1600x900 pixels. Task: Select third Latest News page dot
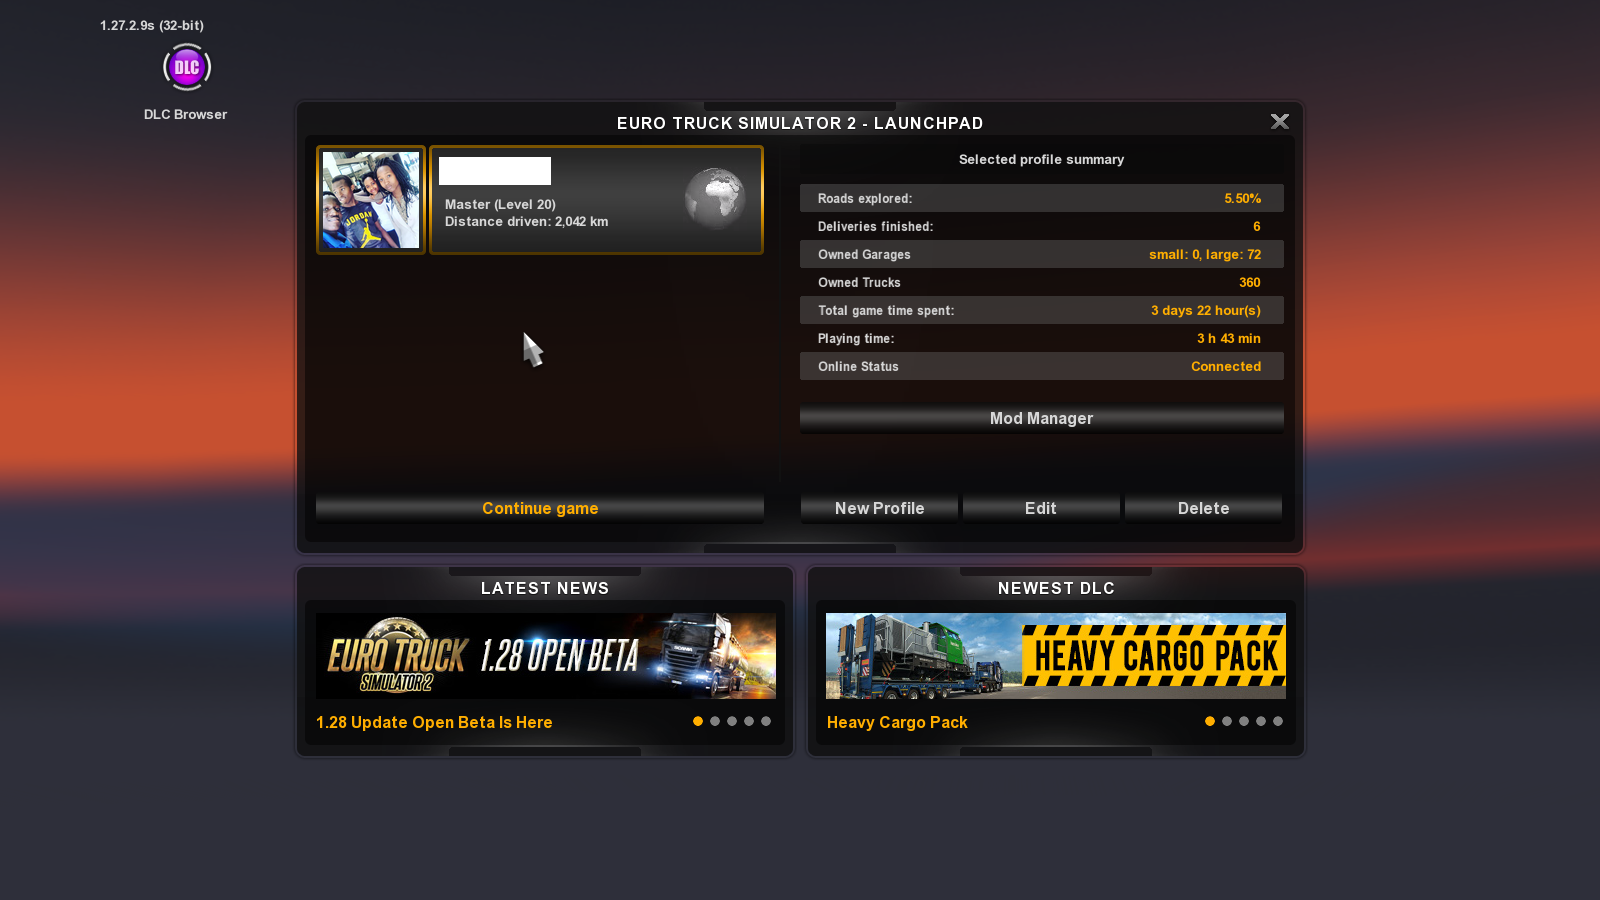click(x=732, y=721)
